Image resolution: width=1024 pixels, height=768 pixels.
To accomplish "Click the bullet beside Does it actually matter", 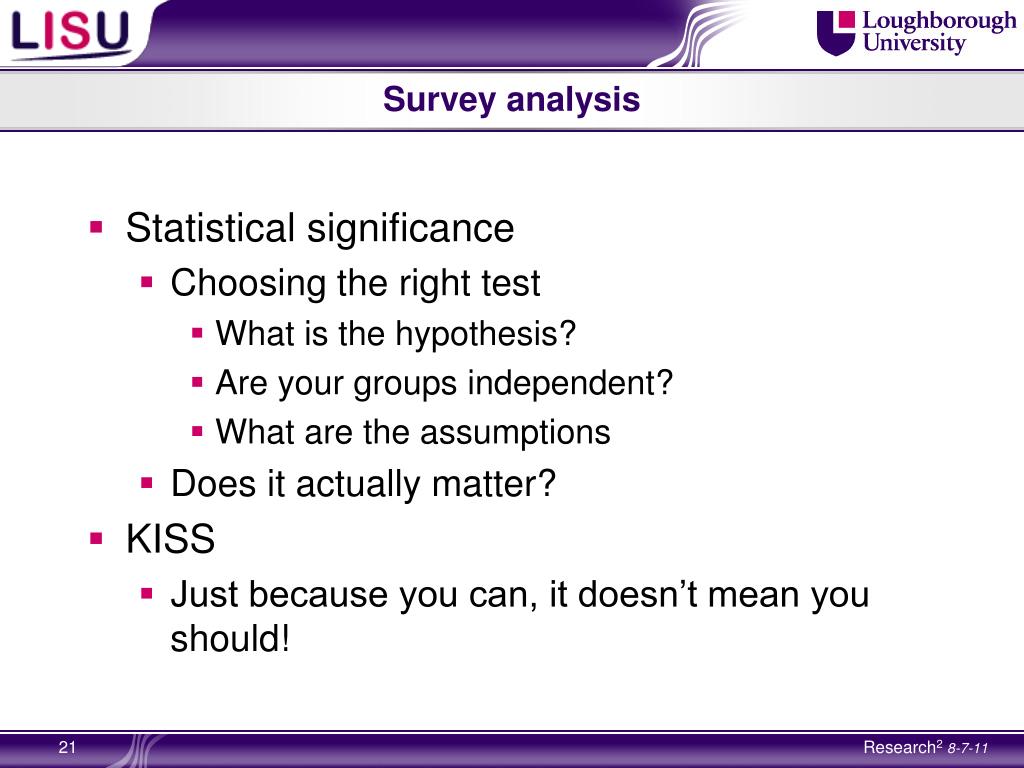I will click(147, 483).
